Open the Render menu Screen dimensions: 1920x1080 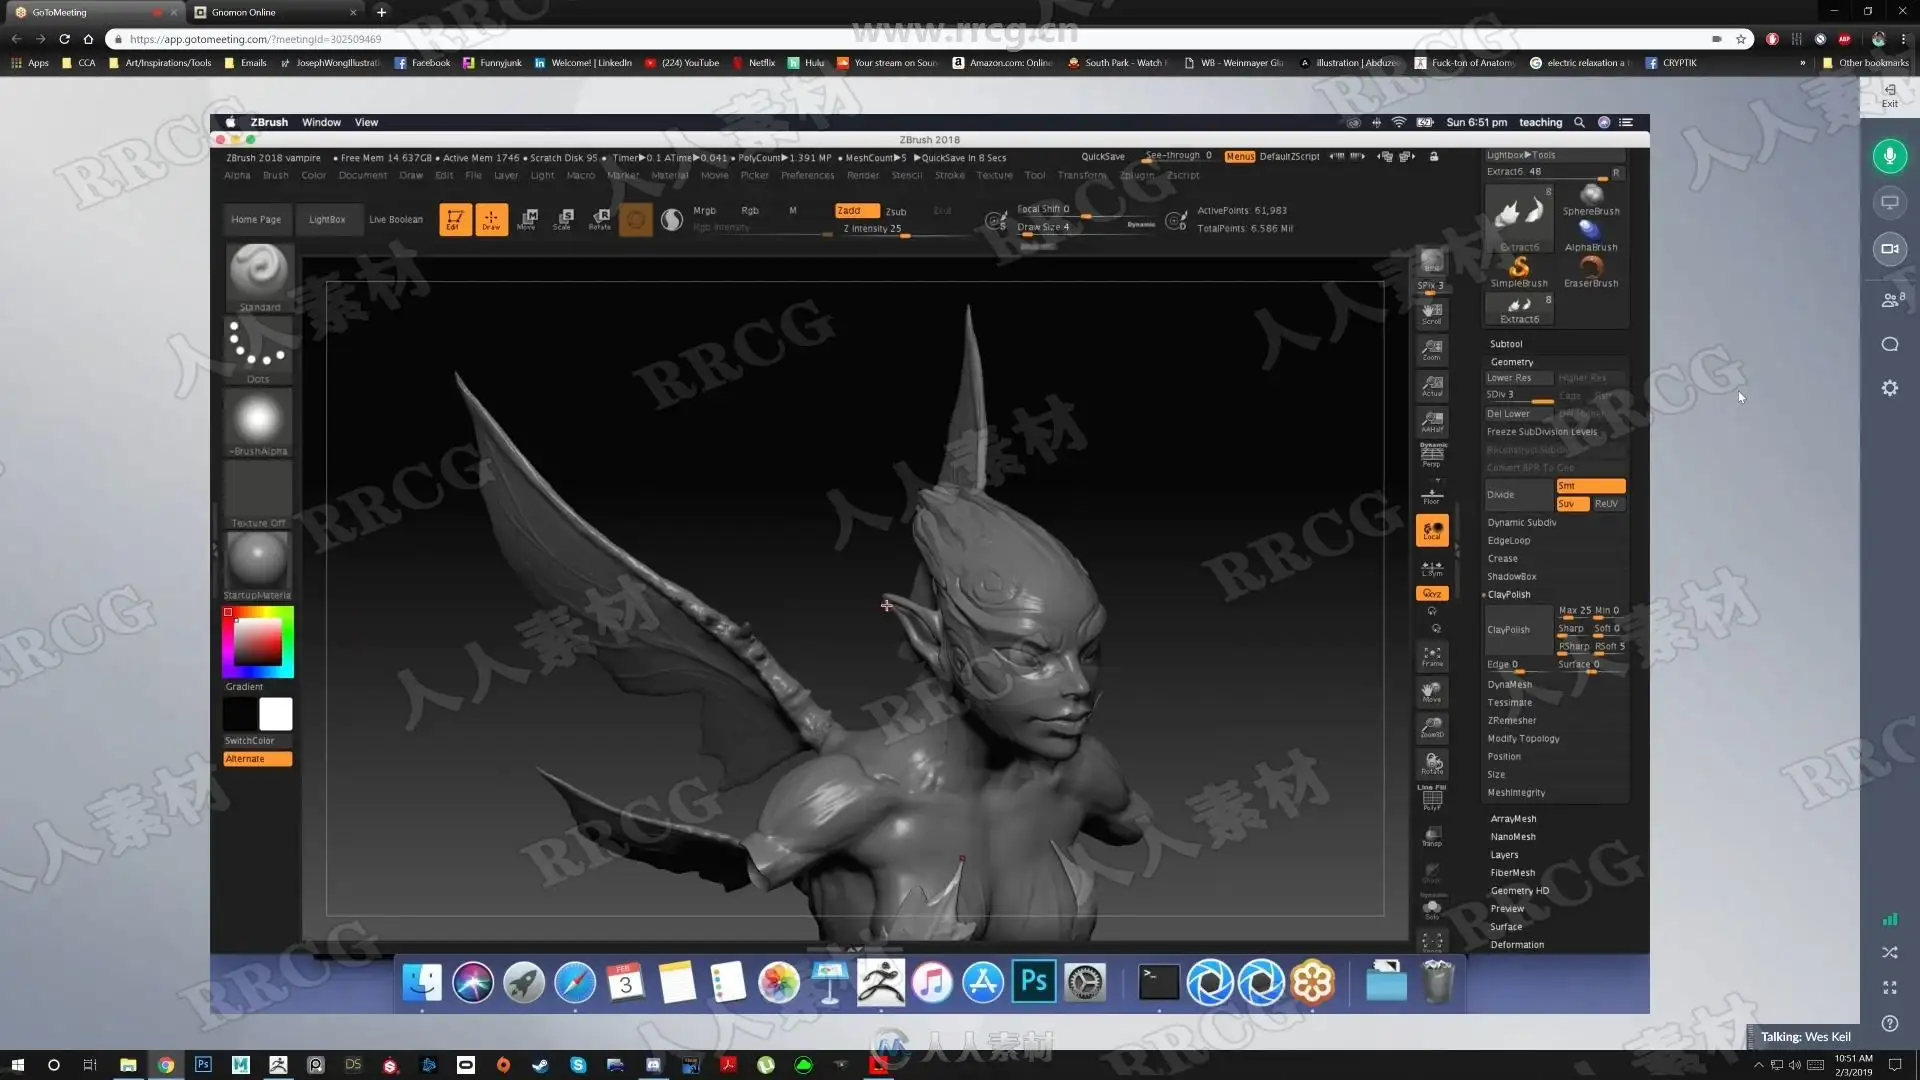coord(862,175)
